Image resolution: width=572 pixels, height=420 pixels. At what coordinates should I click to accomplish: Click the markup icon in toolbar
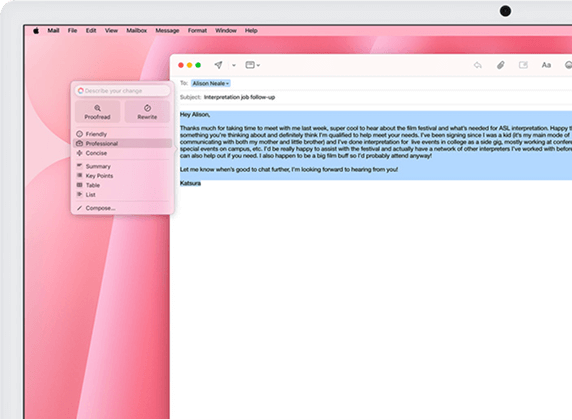(523, 65)
